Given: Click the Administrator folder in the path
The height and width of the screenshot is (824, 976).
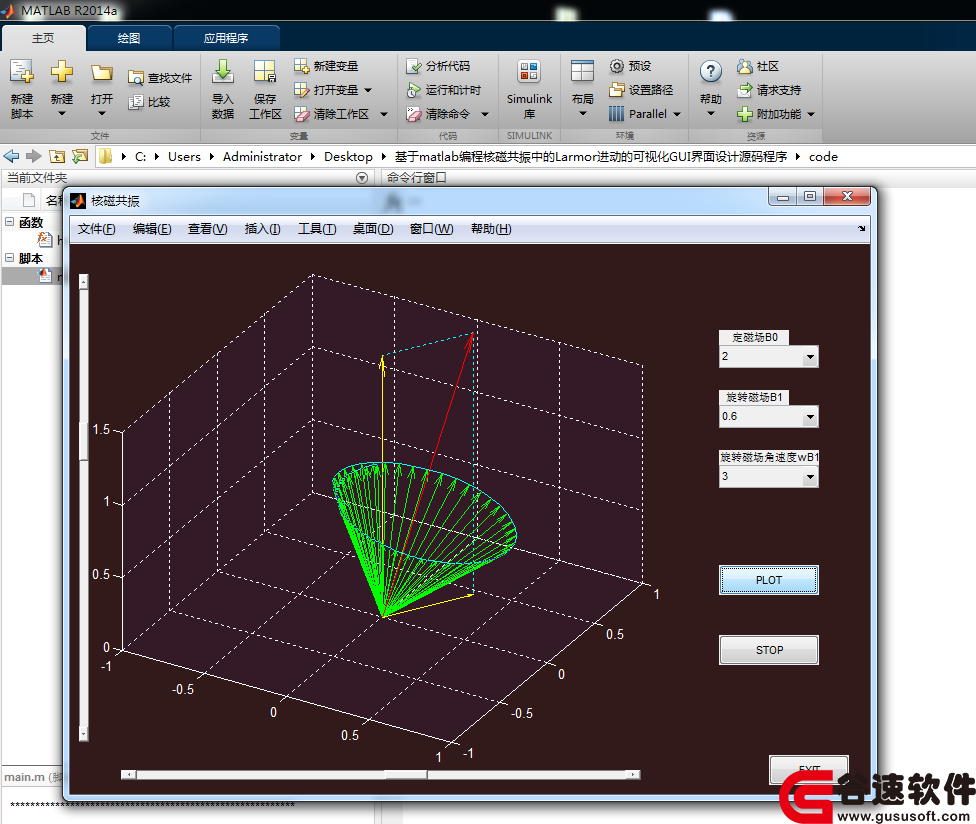Looking at the screenshot, I should pyautogui.click(x=262, y=157).
